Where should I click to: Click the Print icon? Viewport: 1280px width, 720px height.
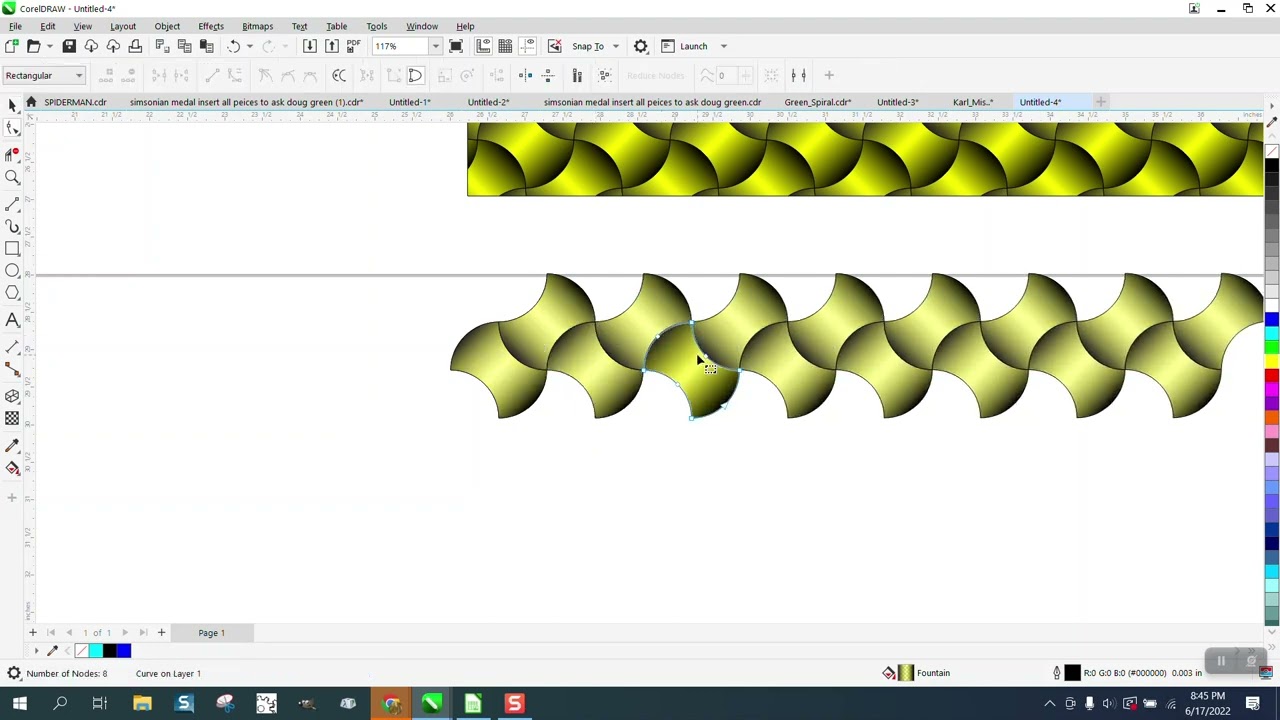click(x=135, y=46)
